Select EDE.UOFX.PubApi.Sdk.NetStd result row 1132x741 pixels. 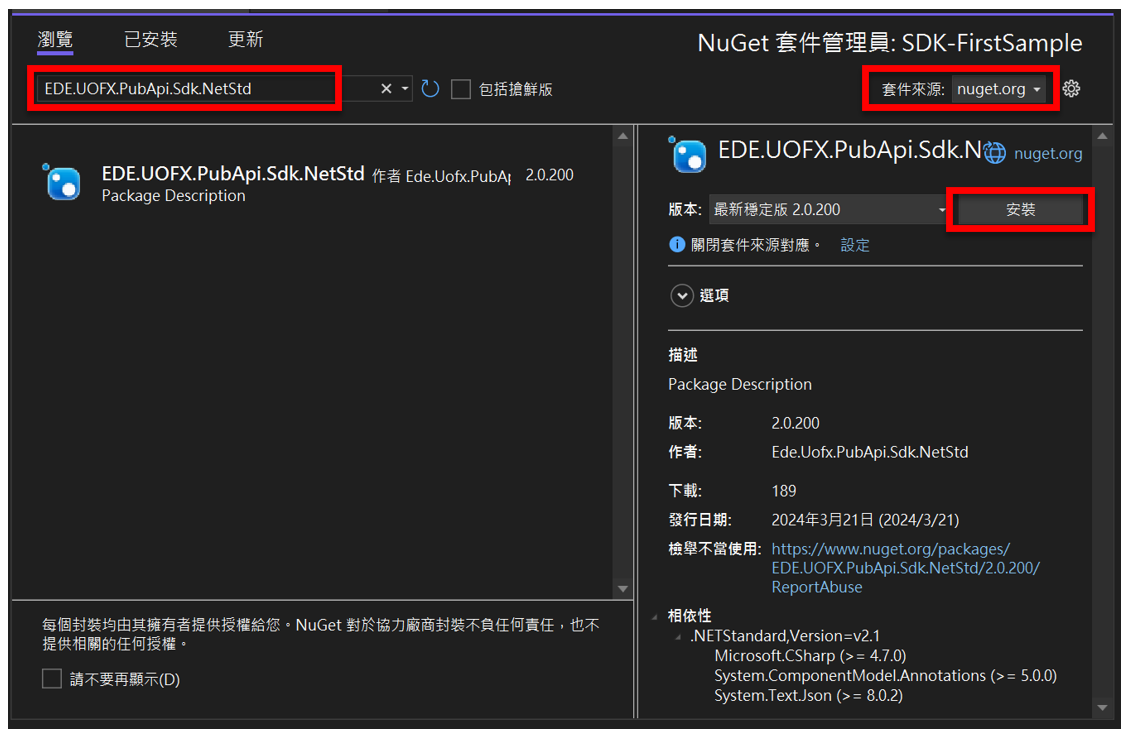(312, 183)
